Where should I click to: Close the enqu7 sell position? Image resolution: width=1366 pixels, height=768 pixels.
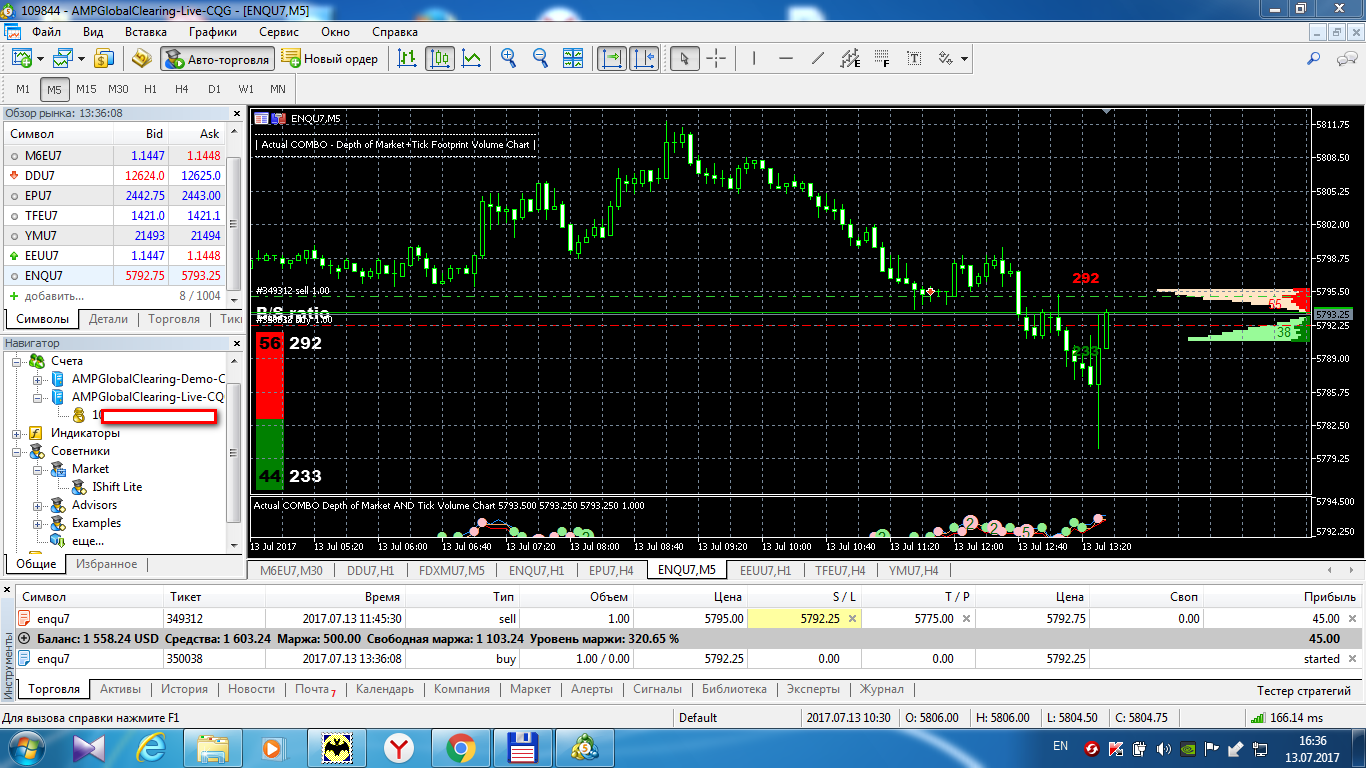pyautogui.click(x=1352, y=619)
